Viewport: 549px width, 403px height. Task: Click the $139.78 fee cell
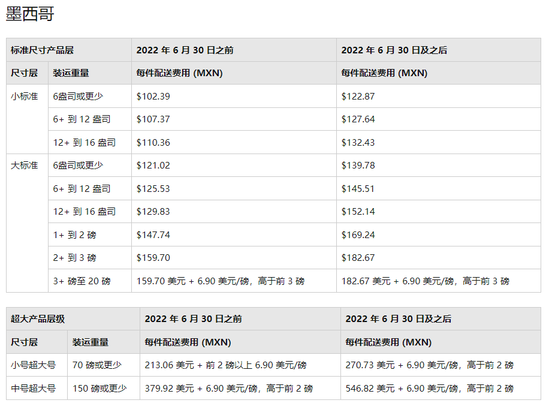click(x=439, y=165)
